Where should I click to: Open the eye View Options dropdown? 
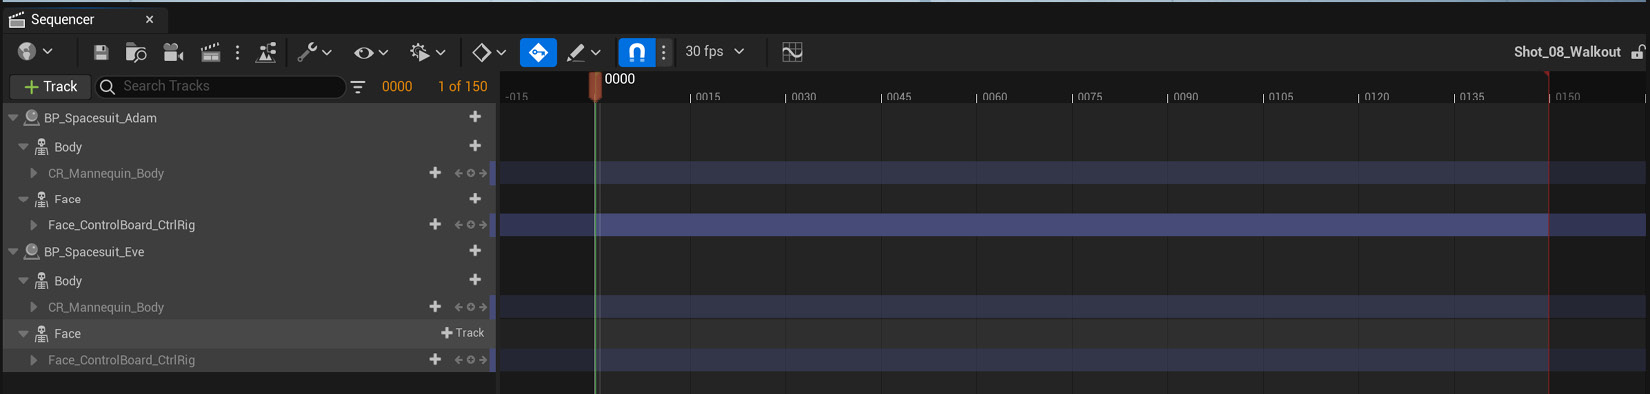coord(370,52)
